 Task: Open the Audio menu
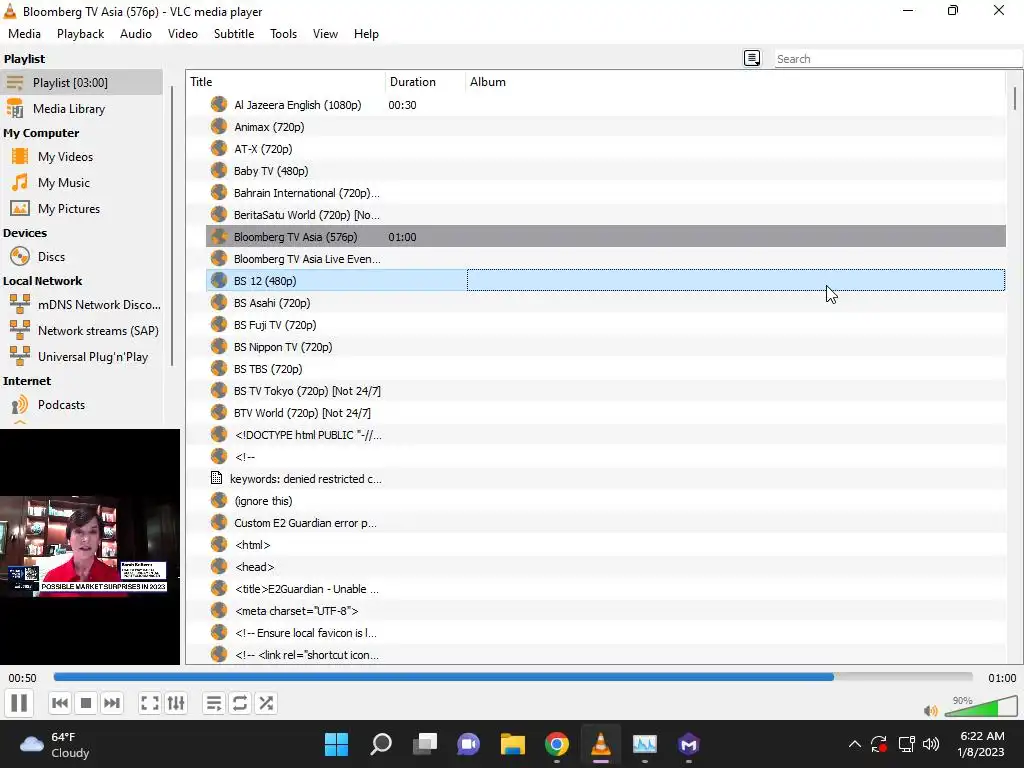pyautogui.click(x=136, y=34)
